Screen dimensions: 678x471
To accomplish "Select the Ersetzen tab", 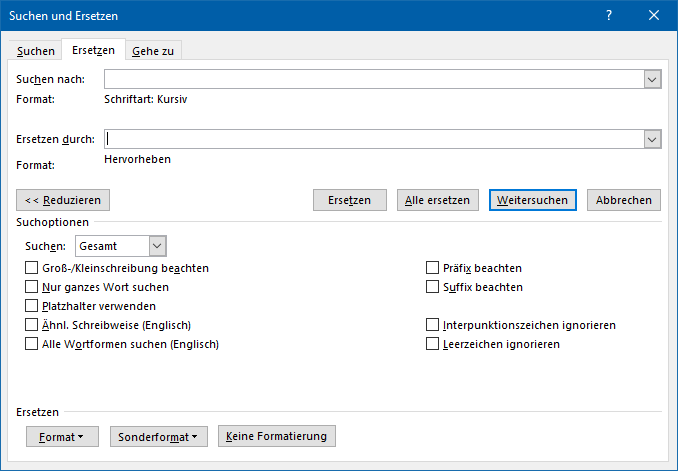I will [93, 50].
